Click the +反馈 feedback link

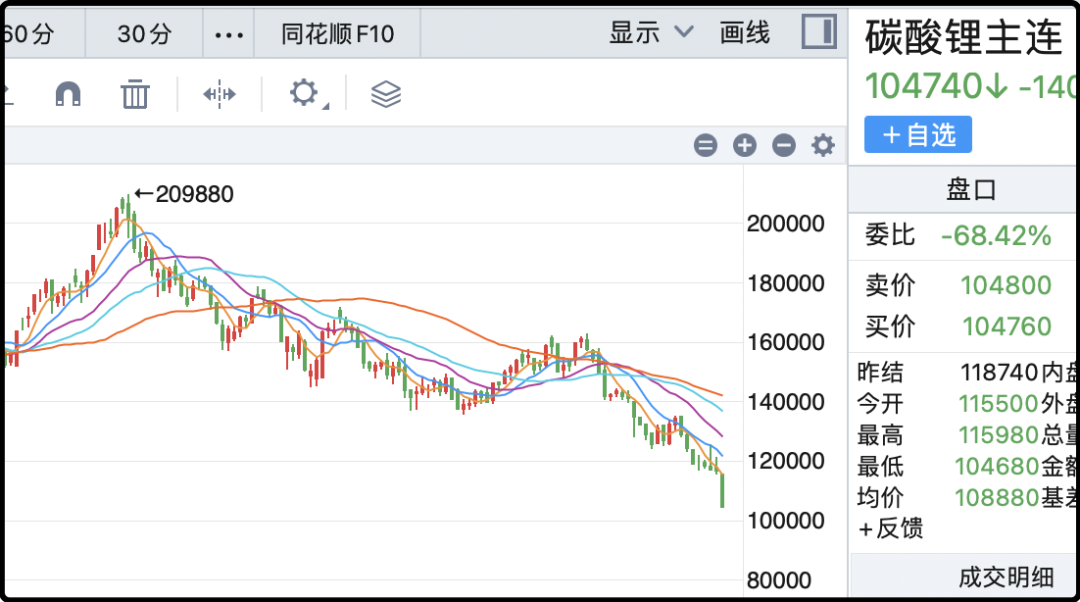pyautogui.click(x=890, y=528)
